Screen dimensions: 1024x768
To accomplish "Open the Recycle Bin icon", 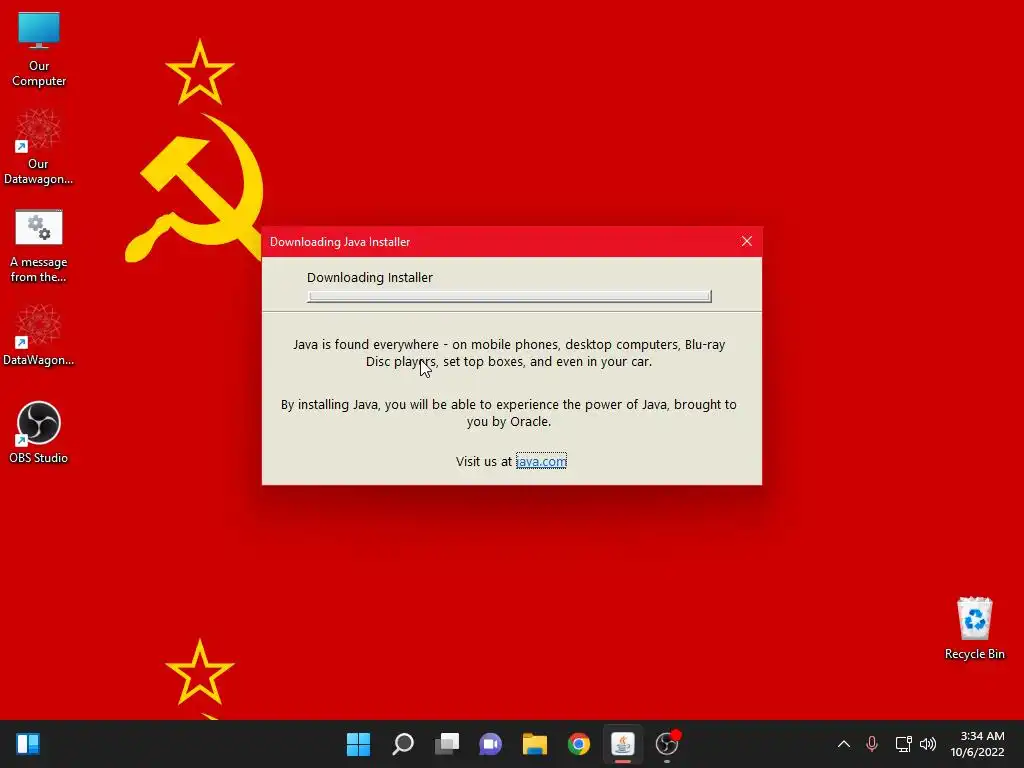I will [974, 628].
